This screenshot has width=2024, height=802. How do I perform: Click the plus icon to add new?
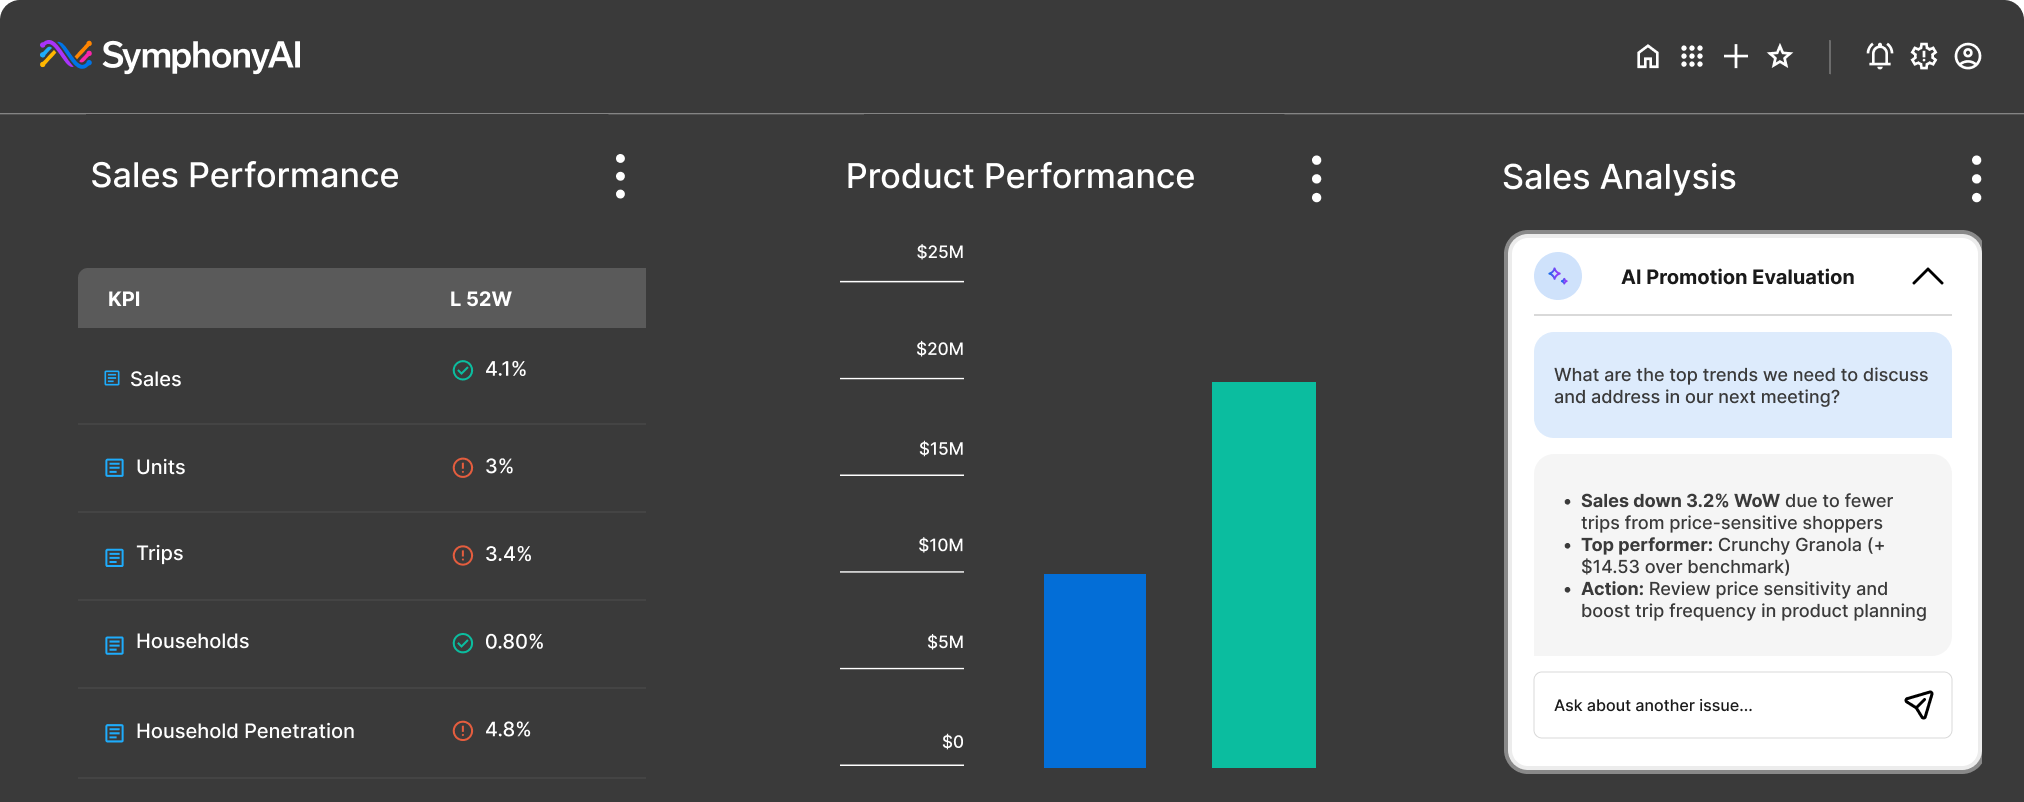point(1736,57)
